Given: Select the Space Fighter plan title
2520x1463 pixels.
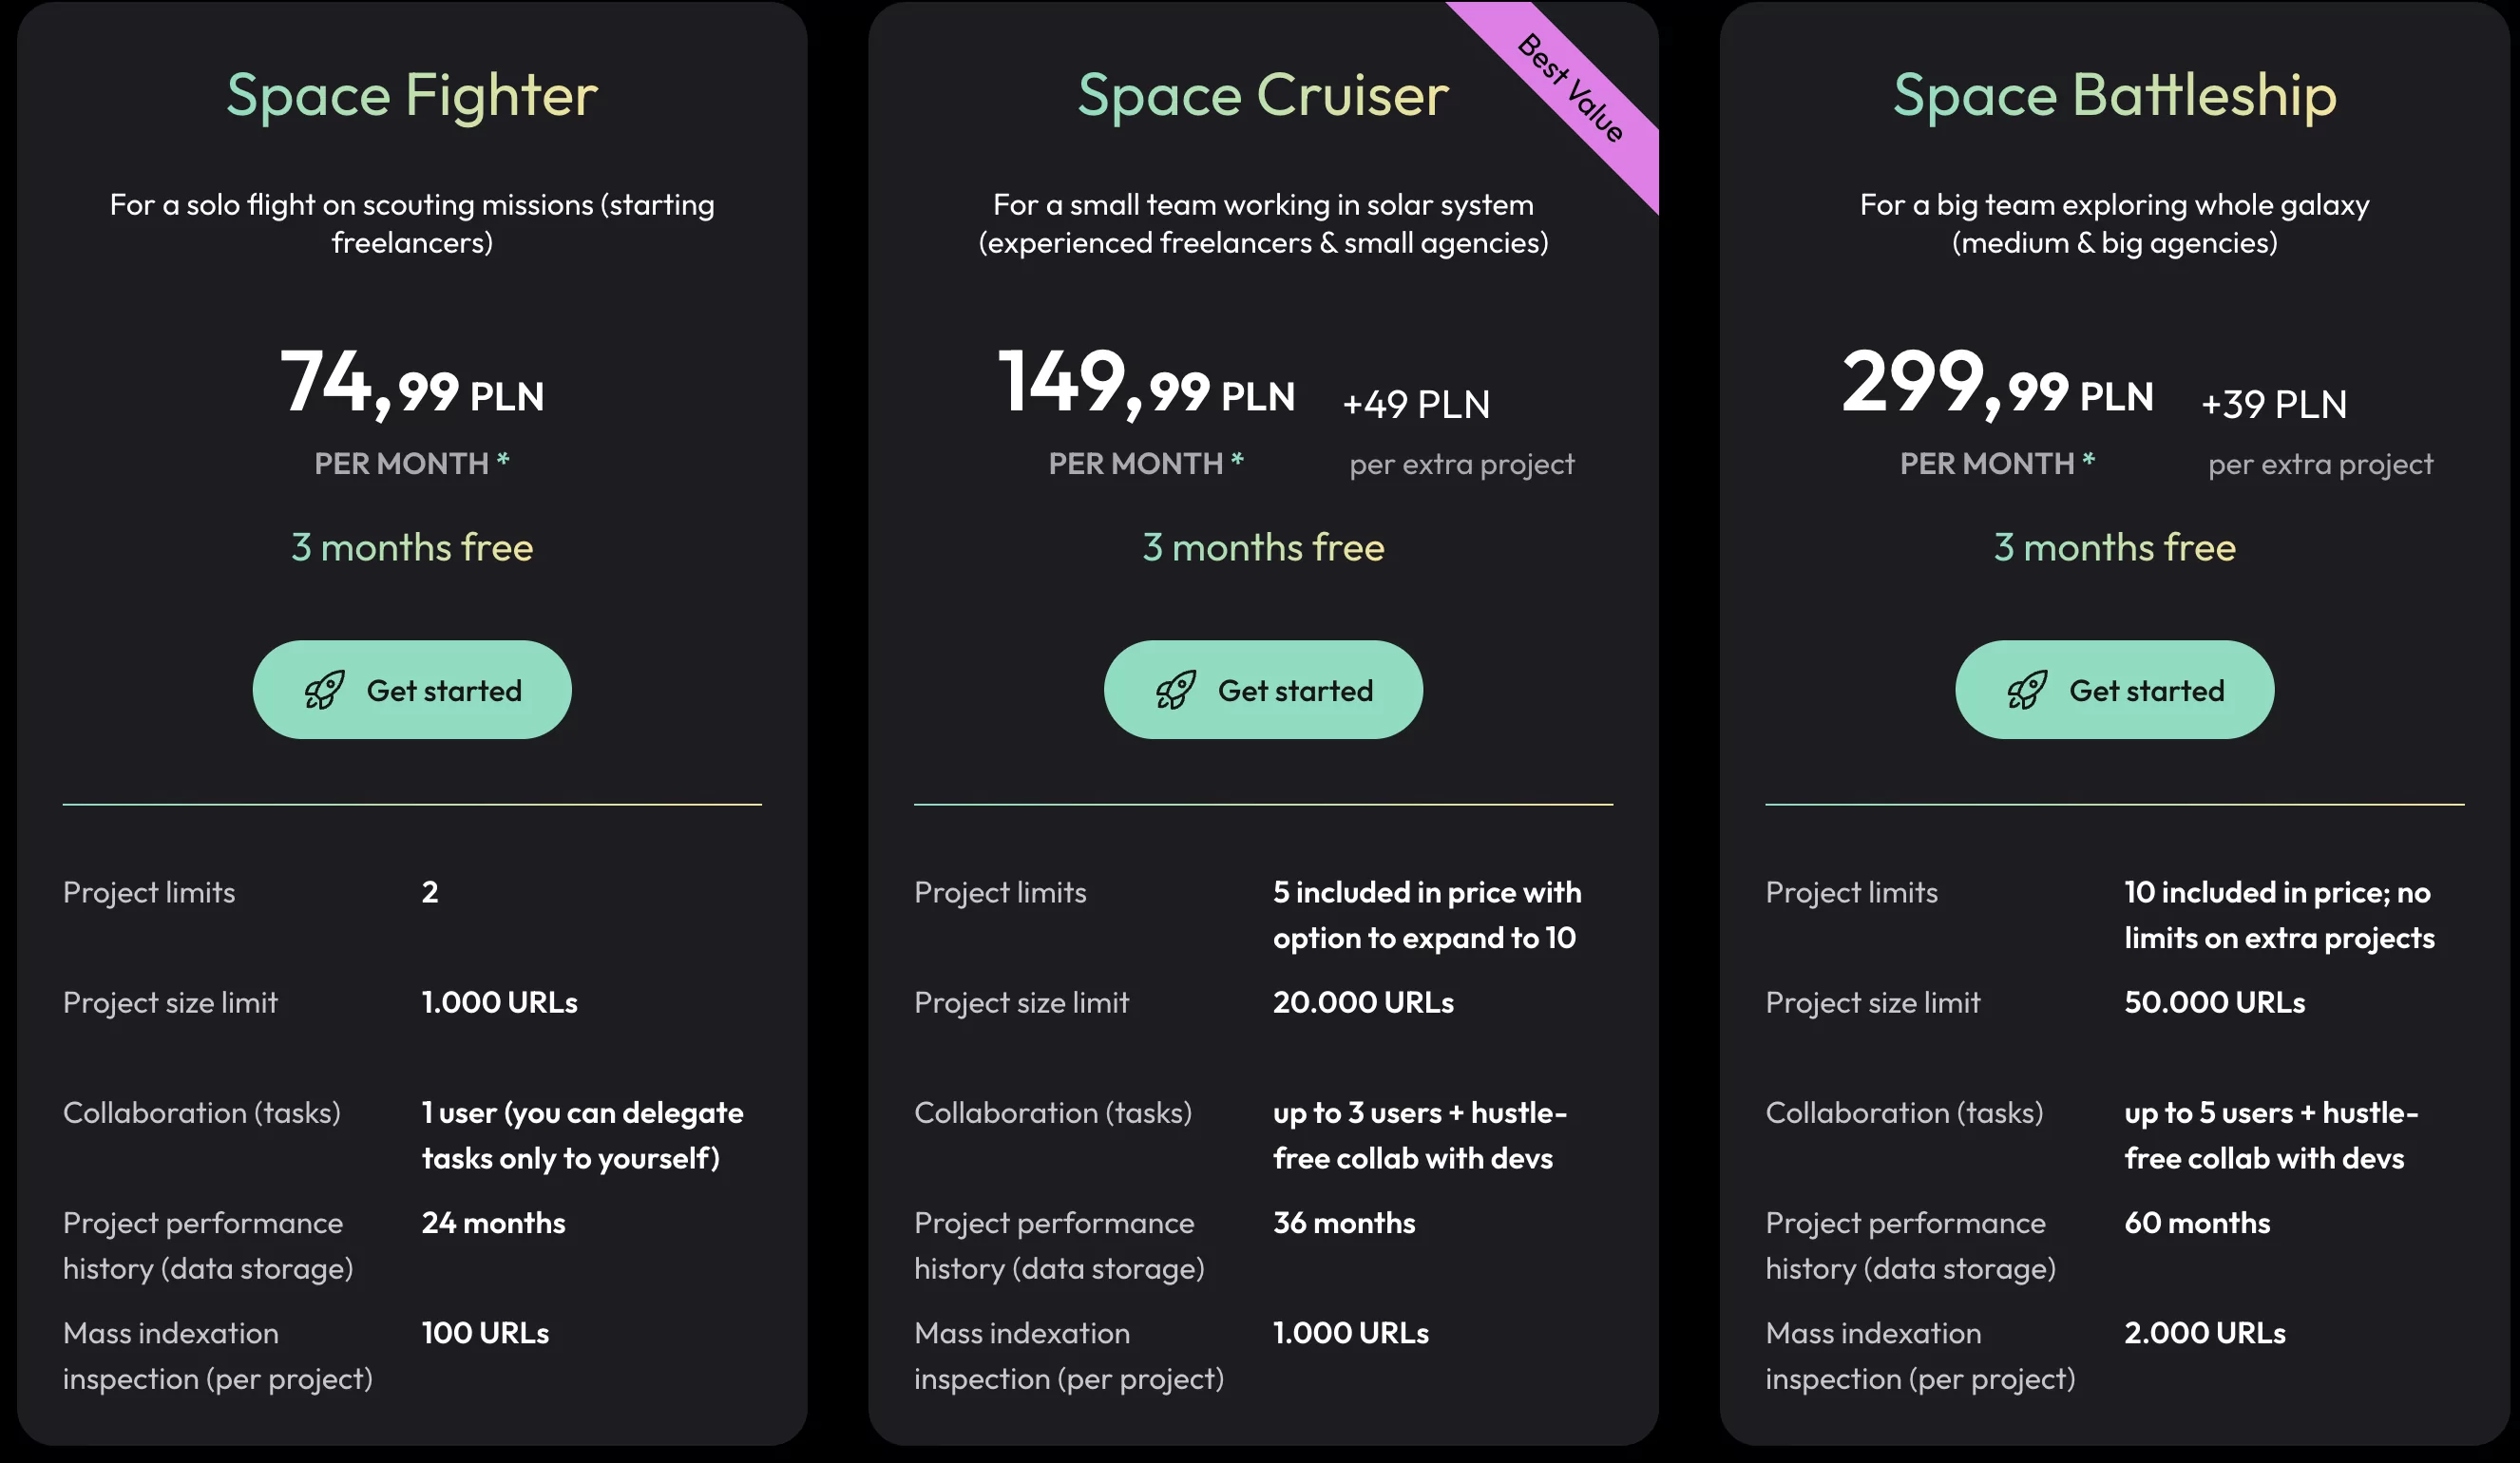Looking at the screenshot, I should pyautogui.click(x=412, y=95).
